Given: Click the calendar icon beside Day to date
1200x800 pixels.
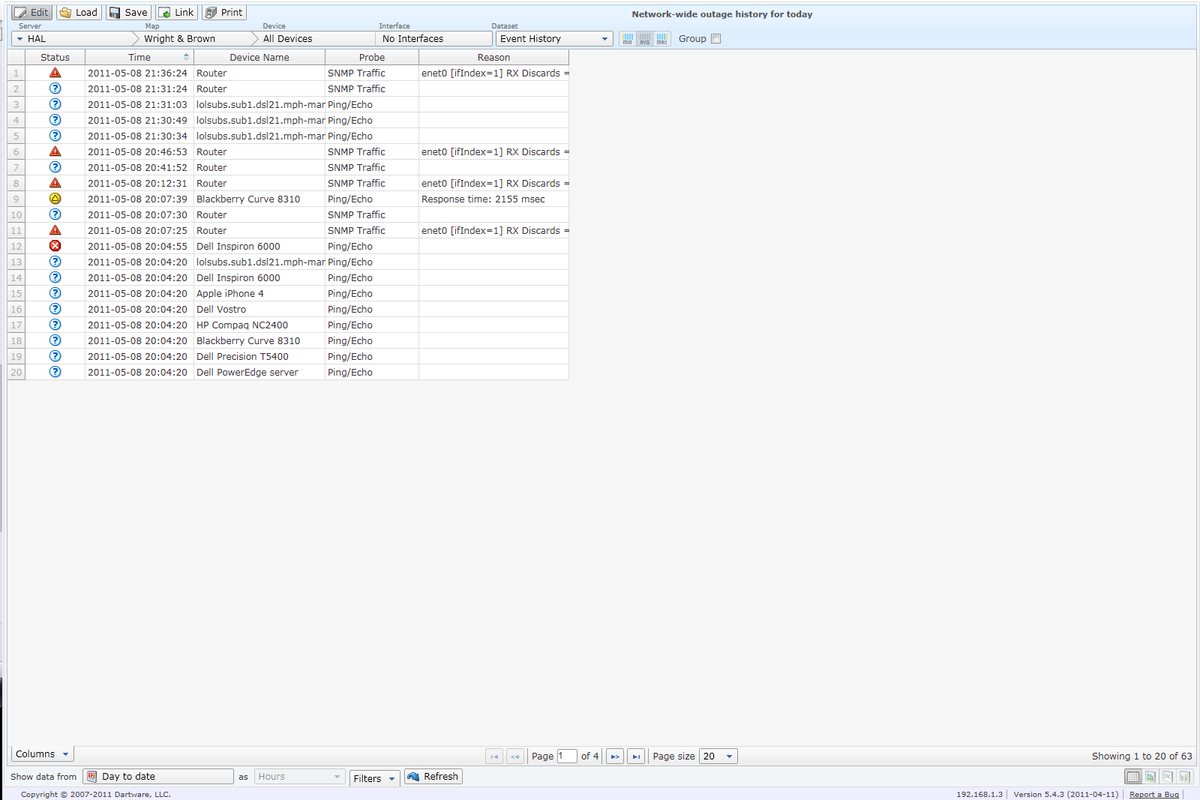Looking at the screenshot, I should pyautogui.click(x=91, y=776).
